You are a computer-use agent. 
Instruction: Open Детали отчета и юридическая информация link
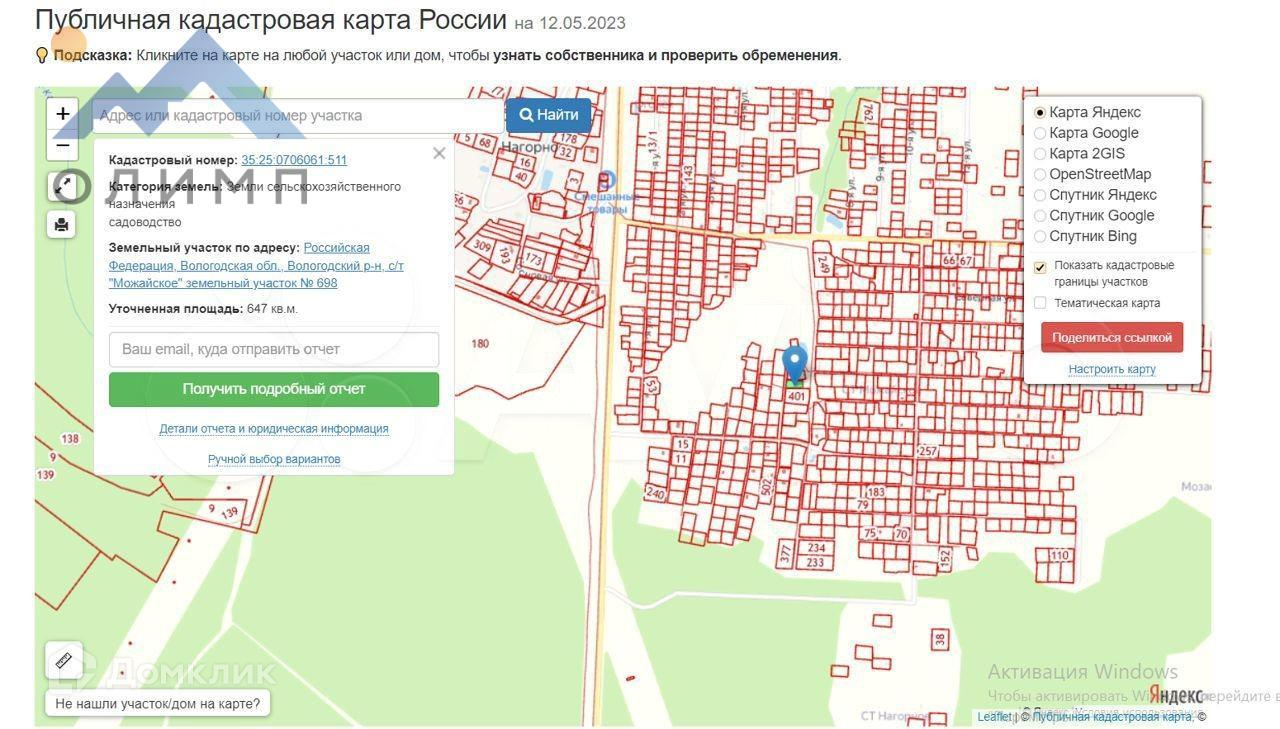274,429
